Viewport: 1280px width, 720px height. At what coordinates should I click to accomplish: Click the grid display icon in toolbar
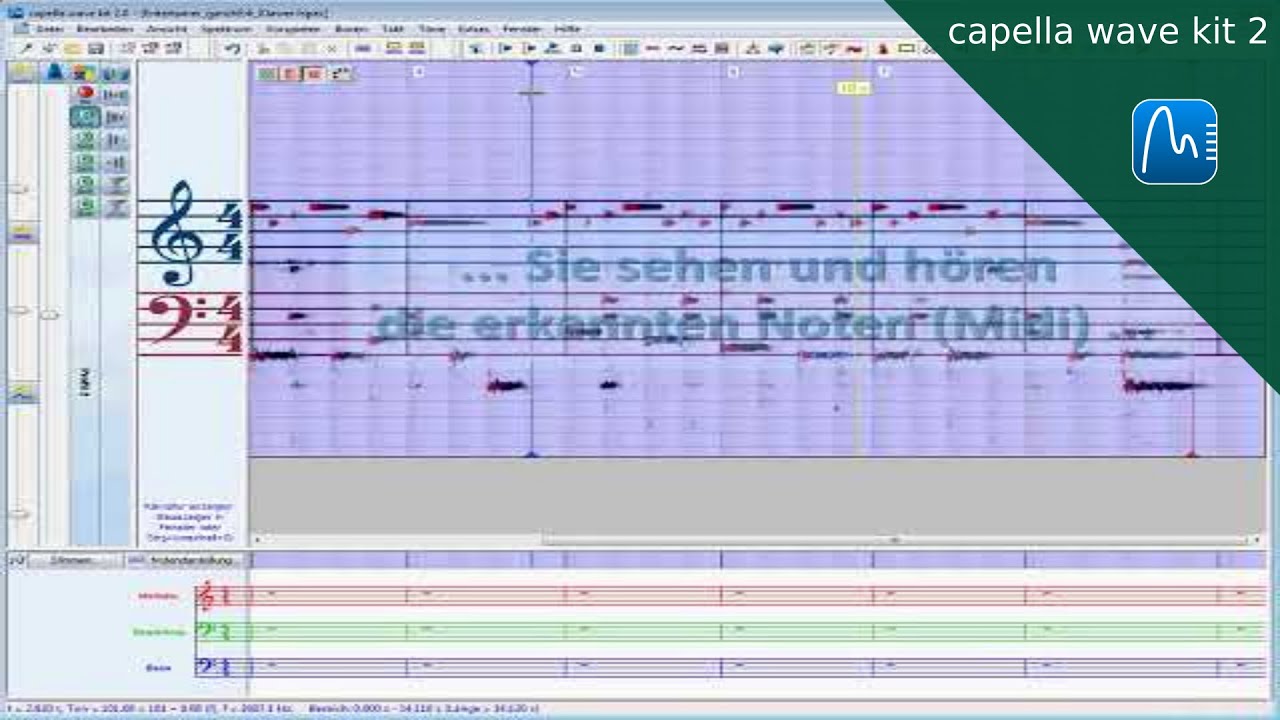coord(630,47)
